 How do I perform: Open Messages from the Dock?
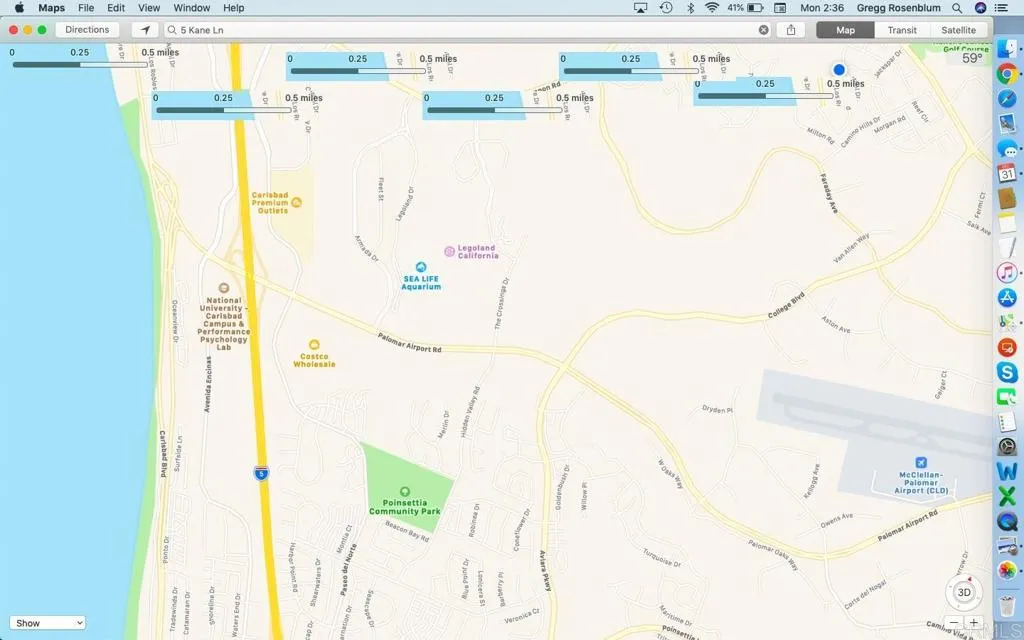[1007, 149]
